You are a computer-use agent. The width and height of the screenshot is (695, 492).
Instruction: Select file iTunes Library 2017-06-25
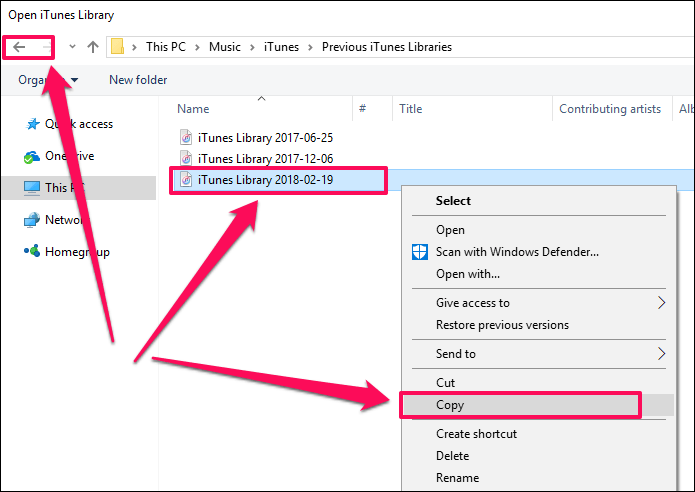click(x=265, y=138)
